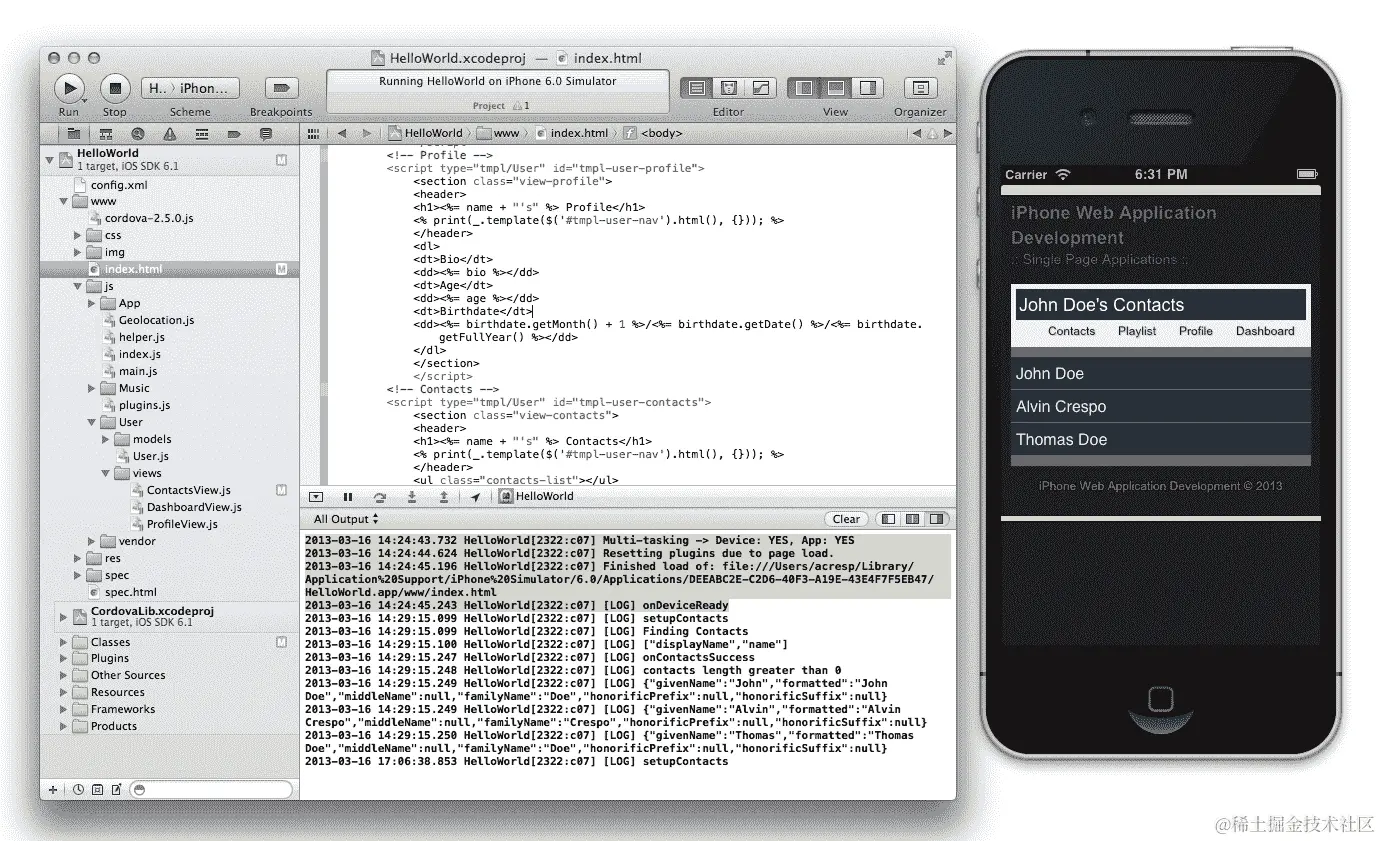Tap Alvin Crespo contact in simulator
The image size is (1381, 841).
(1160, 406)
